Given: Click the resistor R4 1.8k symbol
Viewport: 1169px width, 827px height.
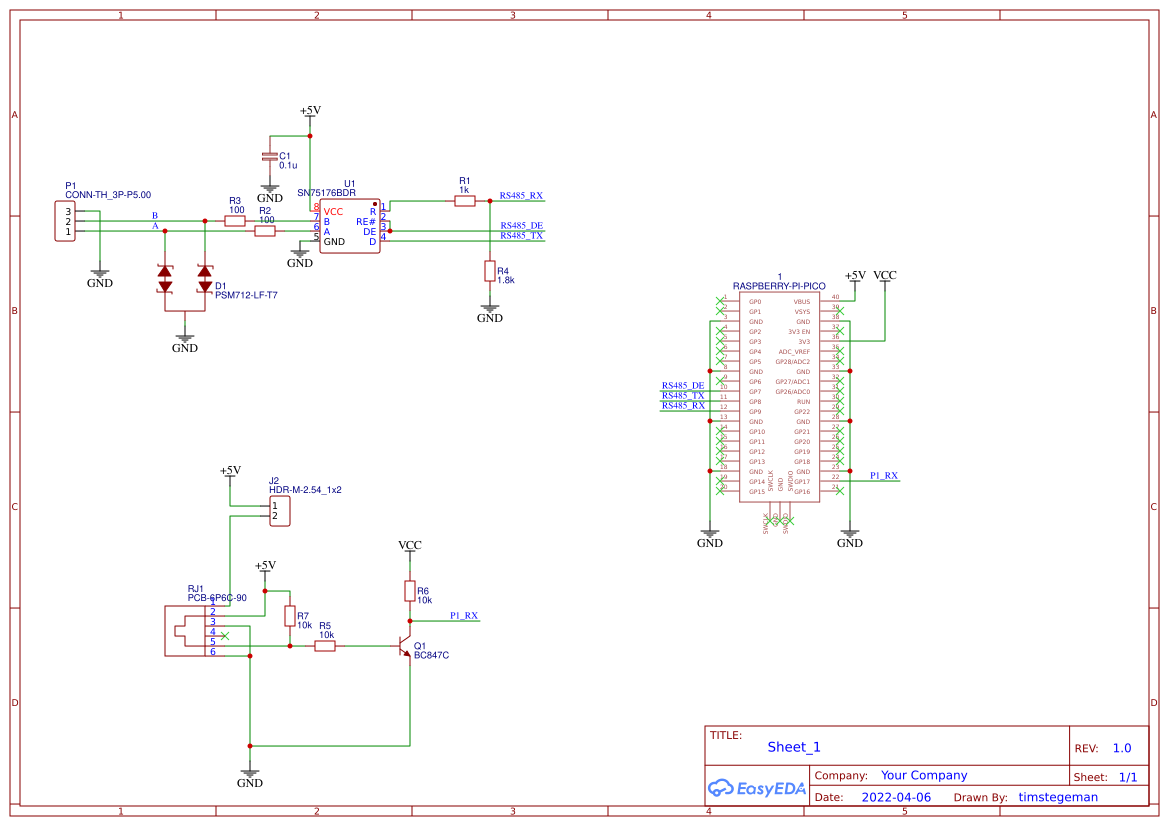Looking at the screenshot, I should [489, 273].
